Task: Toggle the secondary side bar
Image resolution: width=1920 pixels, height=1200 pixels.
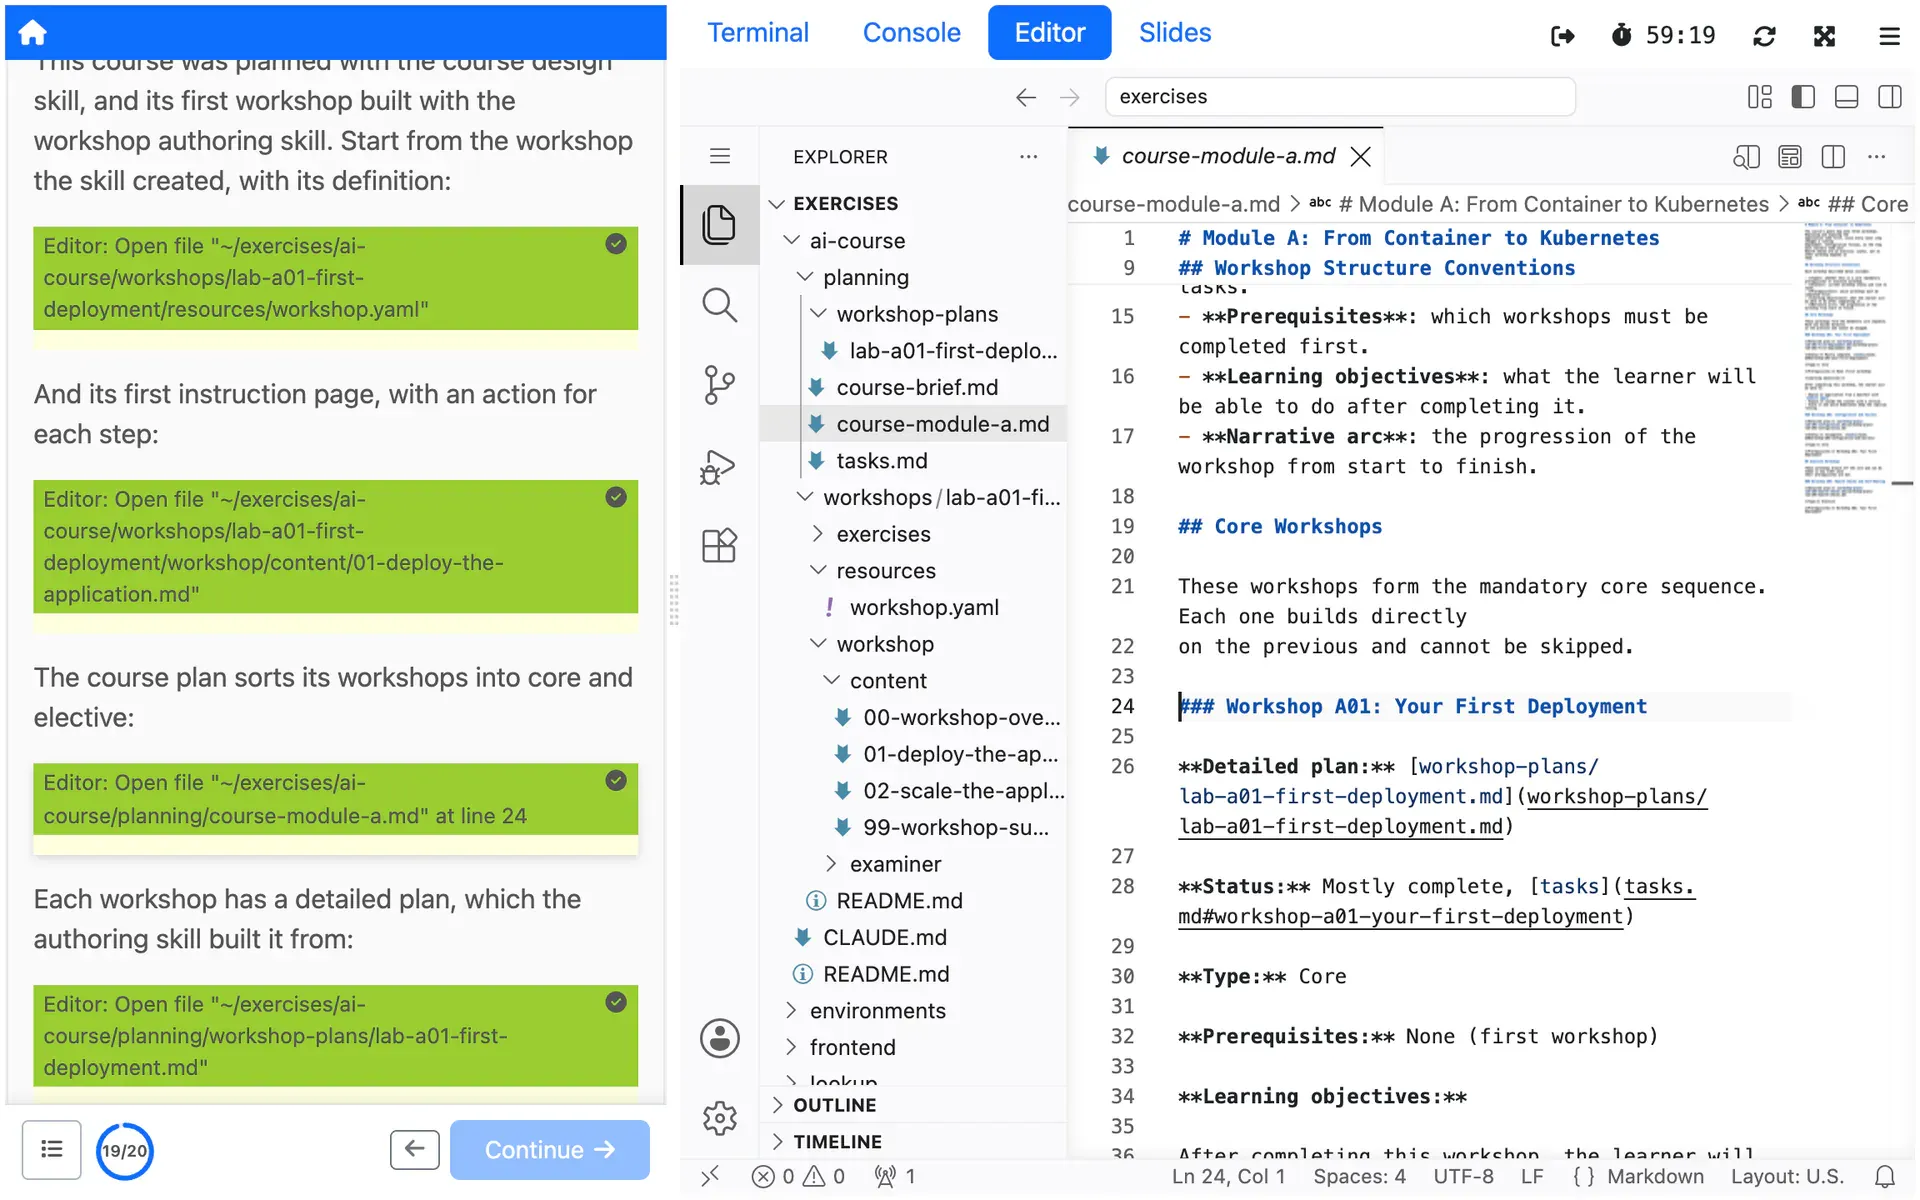Action: (x=1890, y=97)
